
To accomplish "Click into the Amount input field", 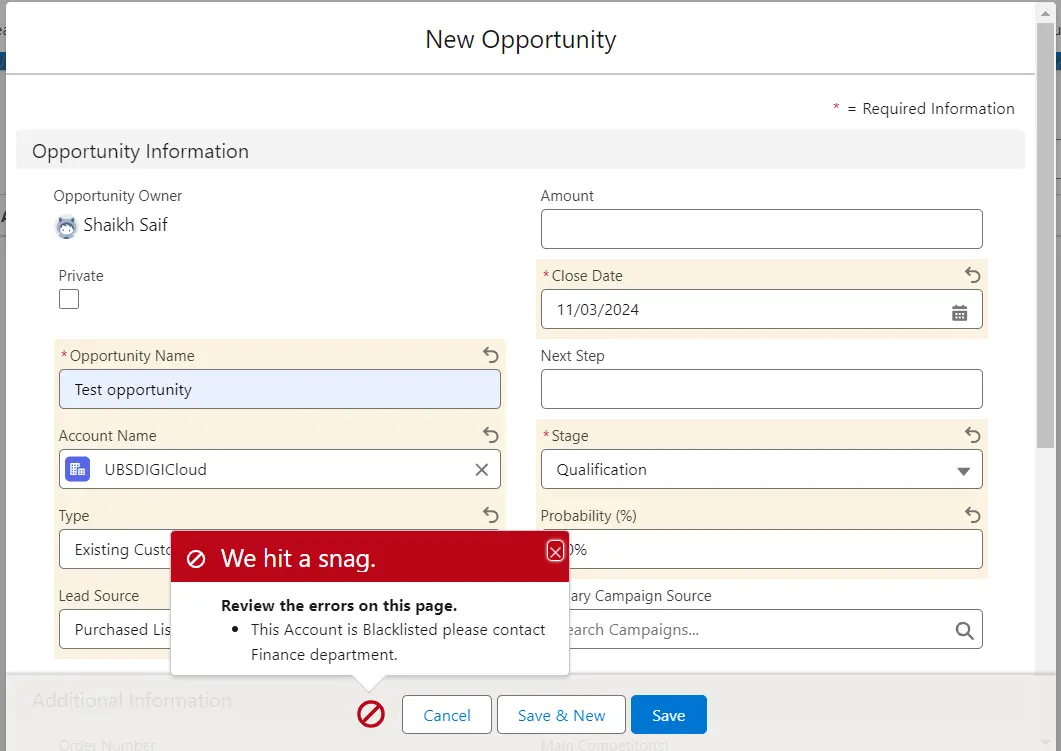I will click(761, 229).
